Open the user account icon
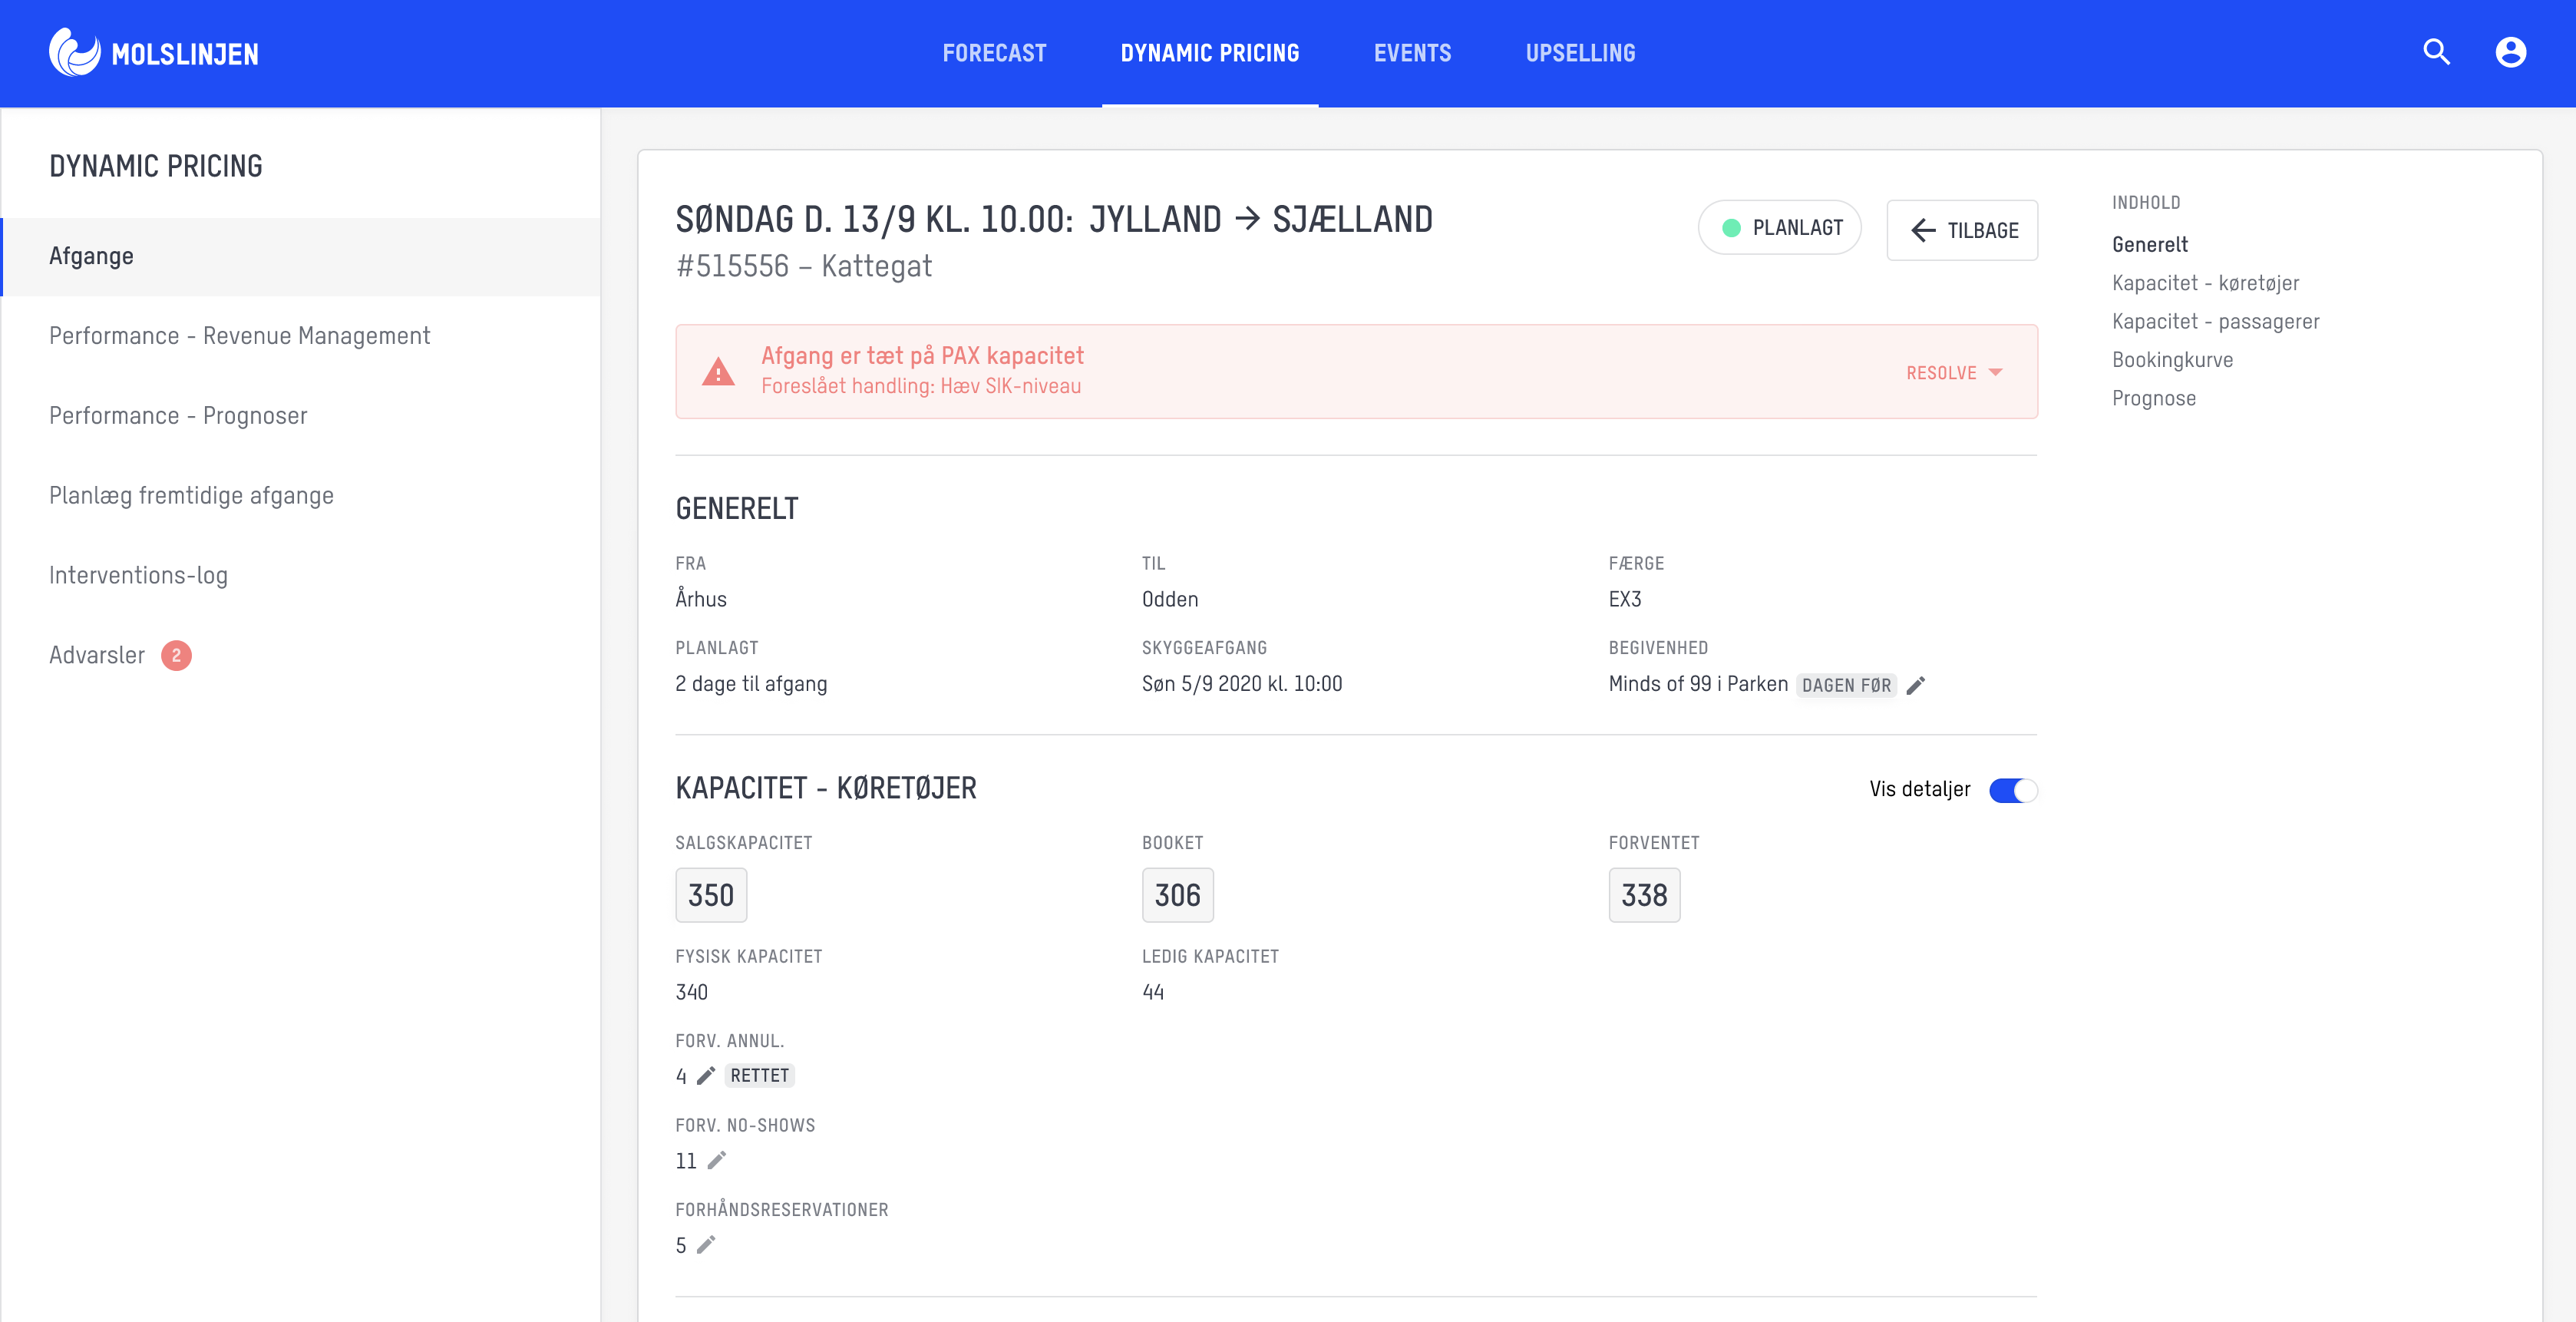Image resolution: width=2576 pixels, height=1322 pixels. click(x=2510, y=52)
